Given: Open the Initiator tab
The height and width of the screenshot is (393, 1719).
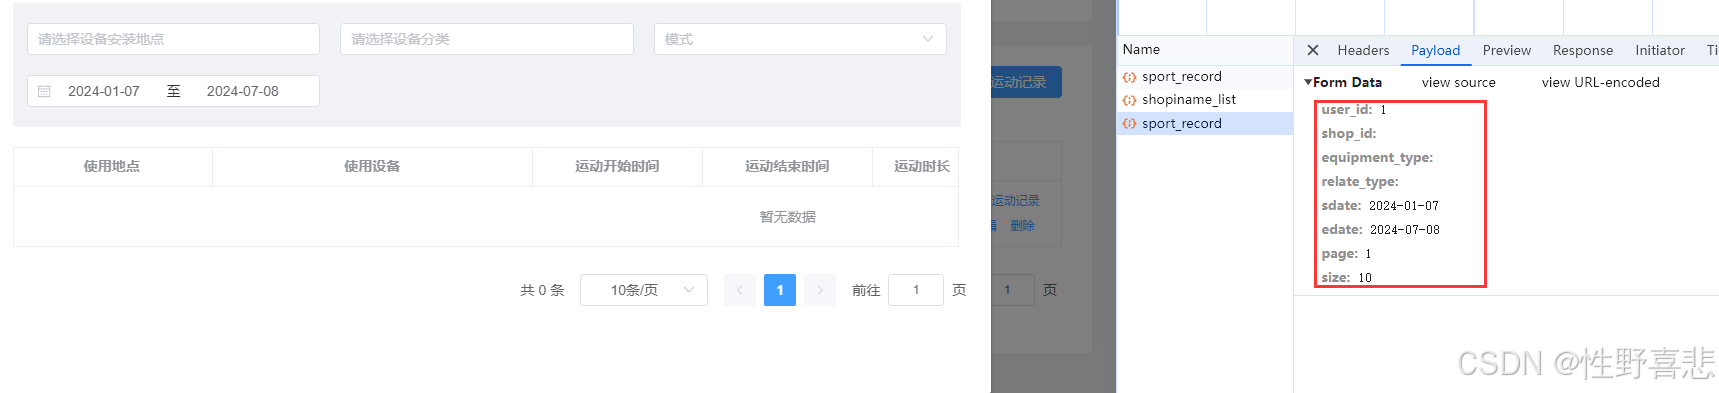Looking at the screenshot, I should (1659, 50).
